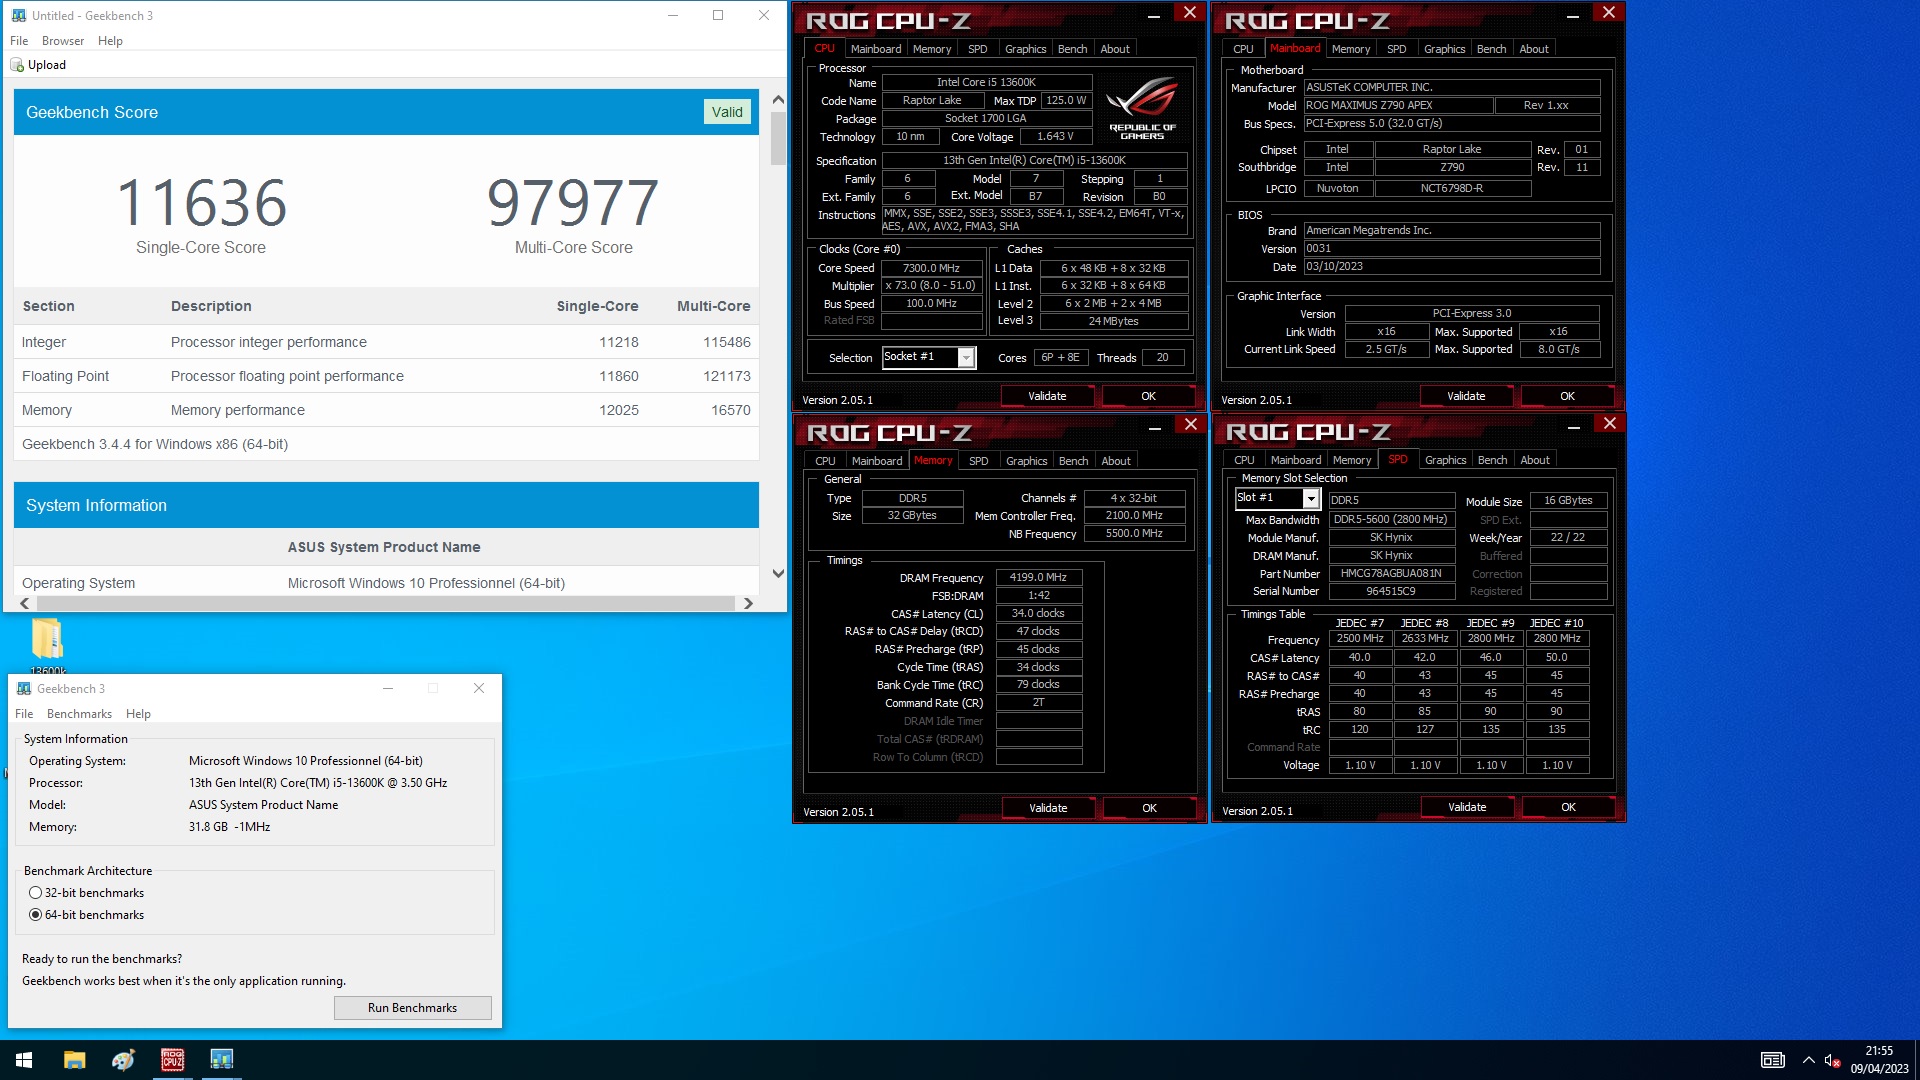Image resolution: width=1920 pixels, height=1080 pixels.
Task: Click Validate in SPD tab window
Action: pos(1467,807)
